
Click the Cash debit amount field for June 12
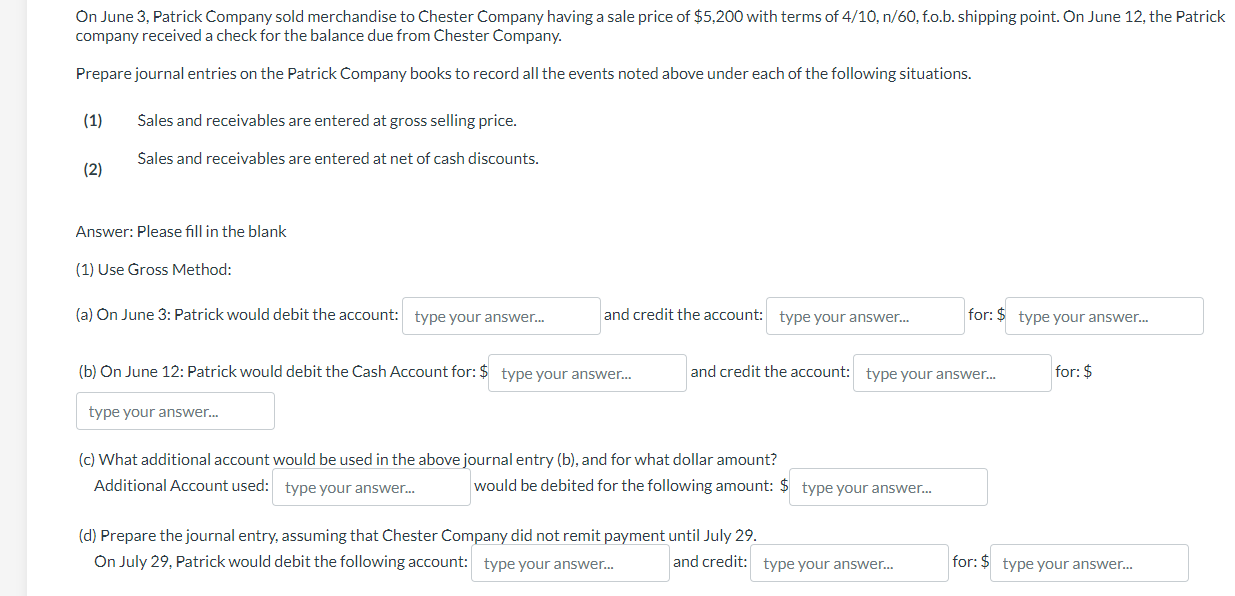pos(587,372)
